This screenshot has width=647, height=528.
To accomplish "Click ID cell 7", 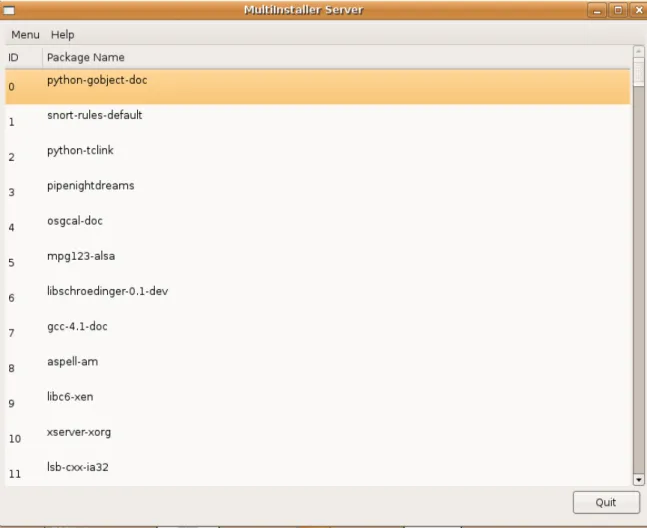I will [x=12, y=333].
